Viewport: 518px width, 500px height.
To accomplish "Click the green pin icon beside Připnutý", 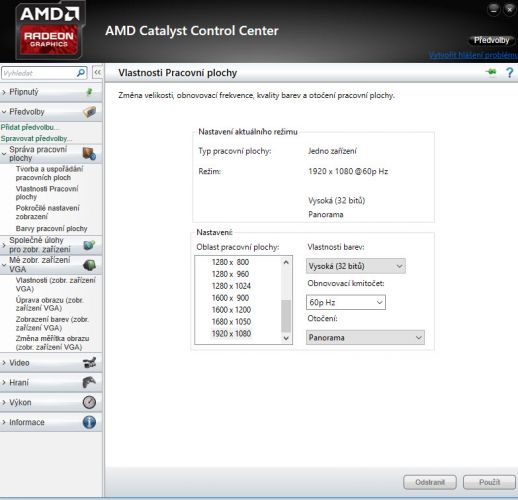I will pos(89,92).
